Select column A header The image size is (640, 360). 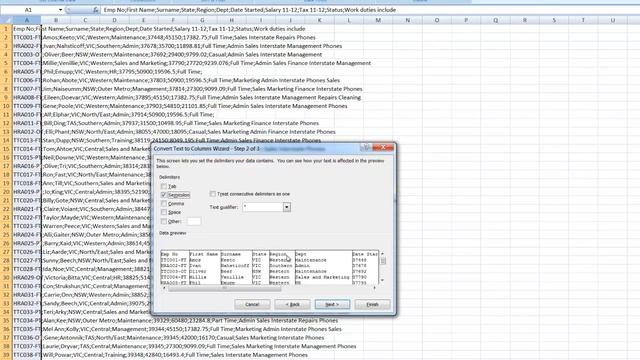coord(27,20)
